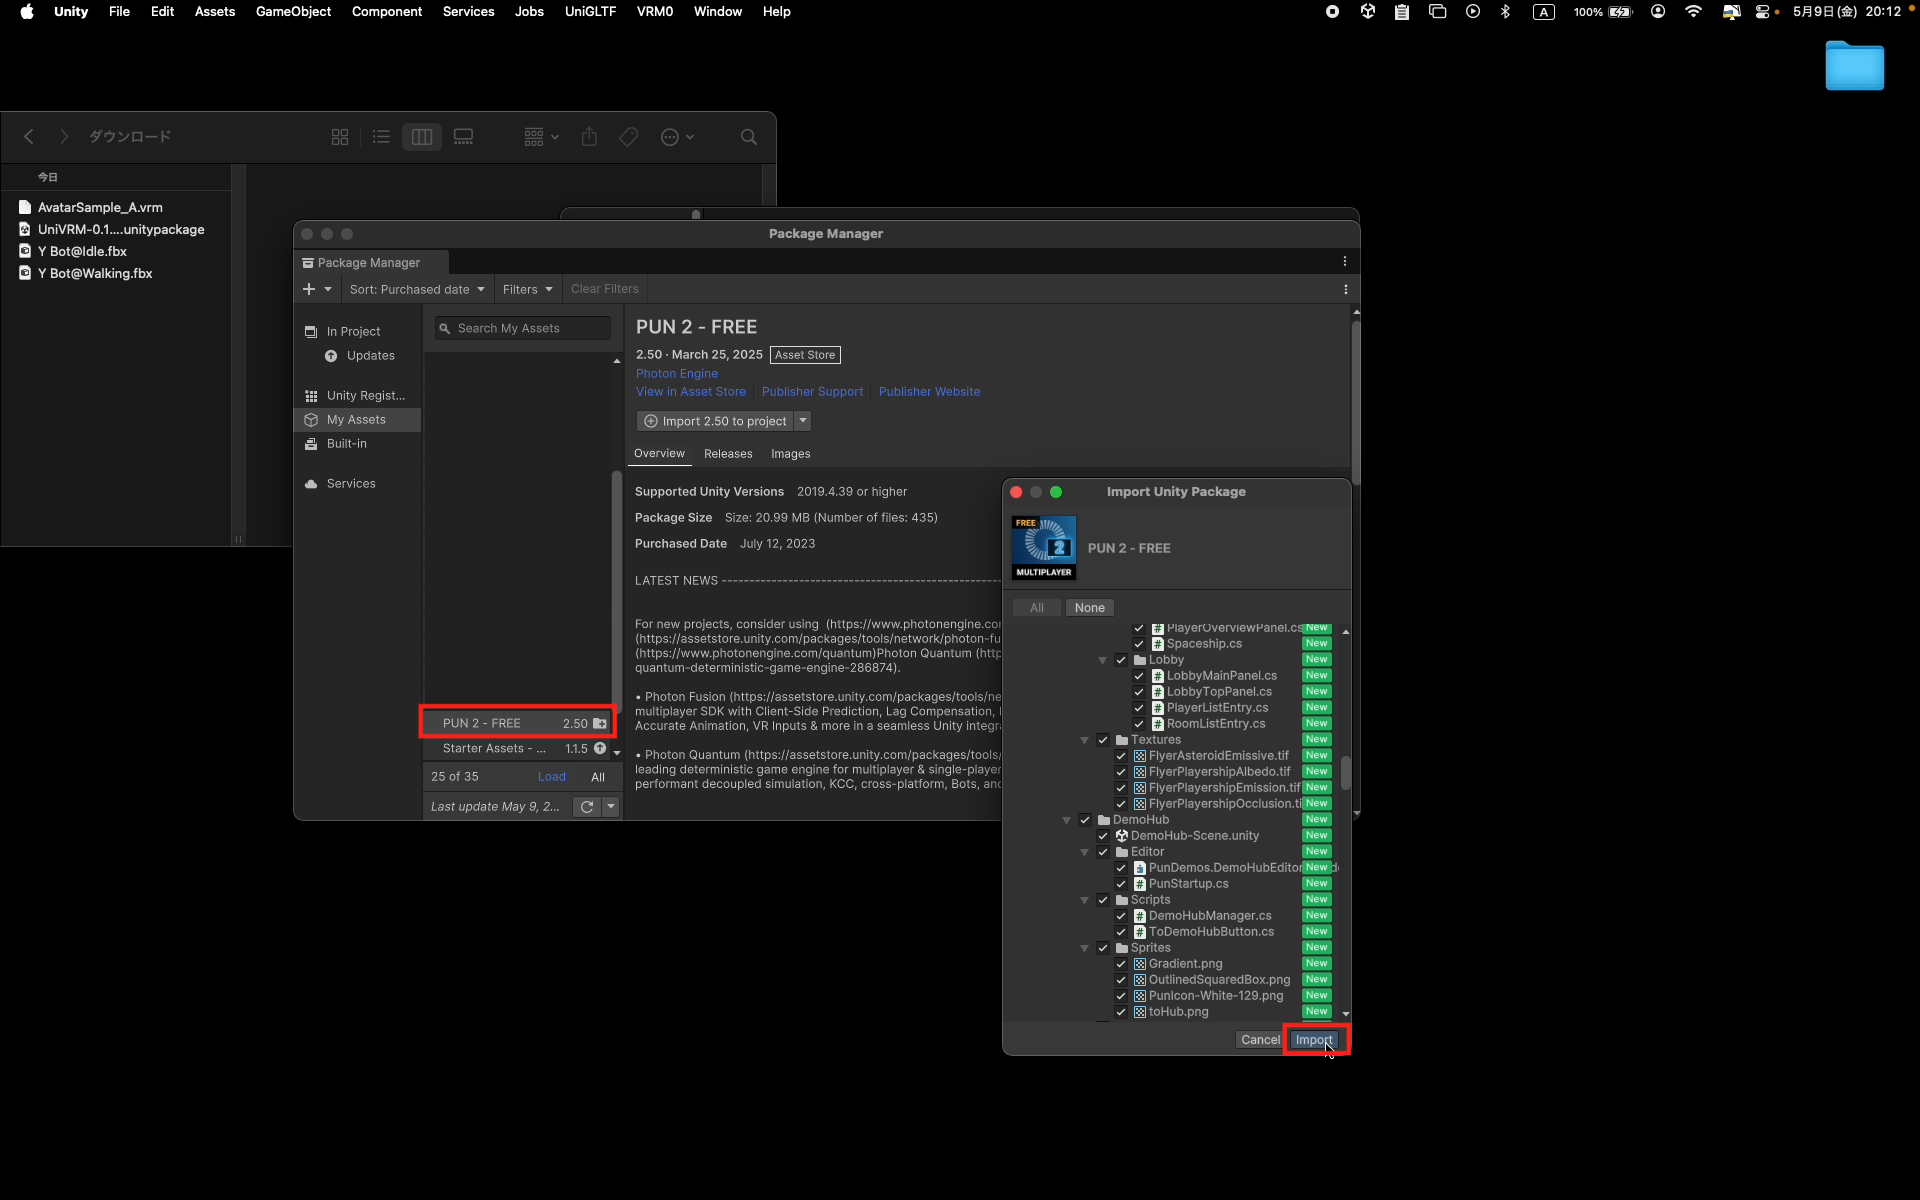This screenshot has width=1920, height=1200.
Task: Click the plus add-package icon in Package Manager
Action: click(309, 289)
